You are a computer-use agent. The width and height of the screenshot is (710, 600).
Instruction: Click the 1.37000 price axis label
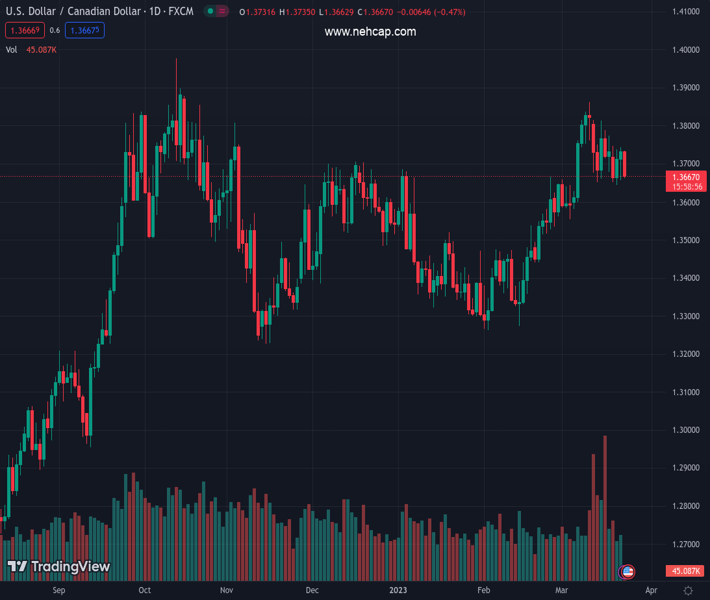click(686, 163)
